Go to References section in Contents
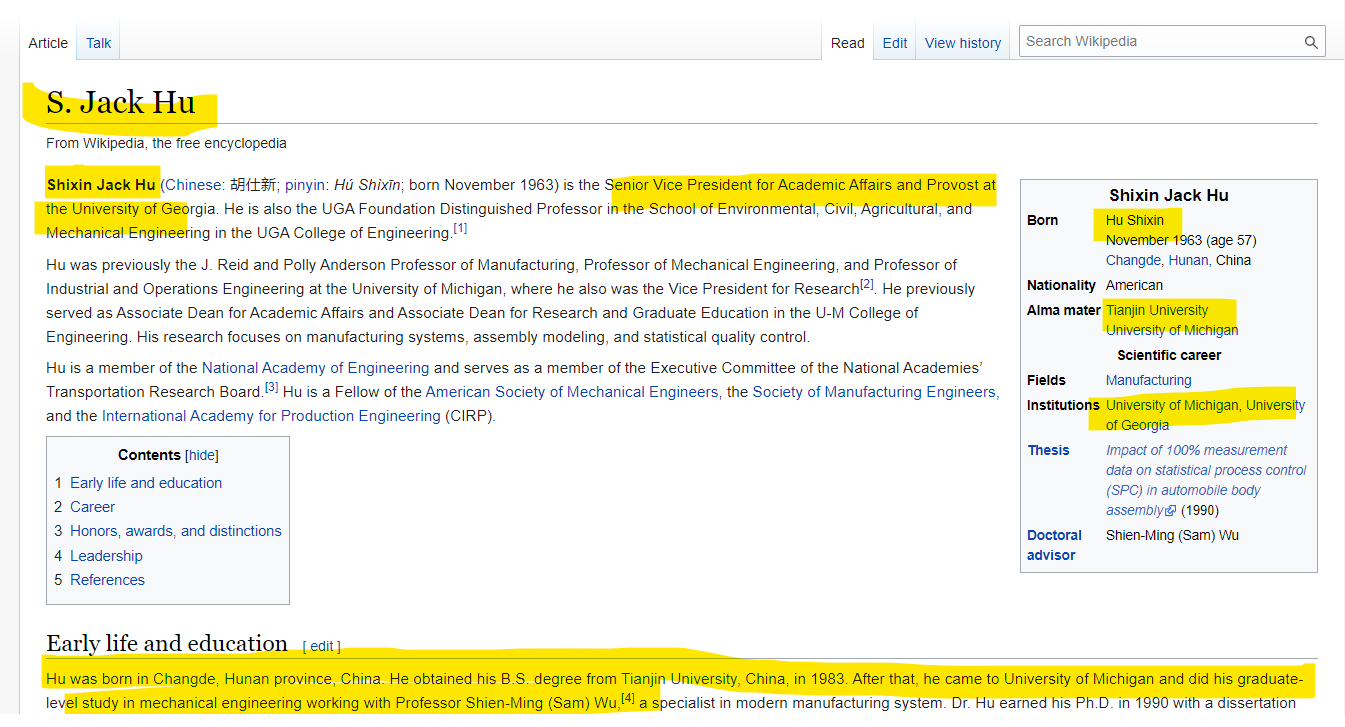 [x=107, y=580]
